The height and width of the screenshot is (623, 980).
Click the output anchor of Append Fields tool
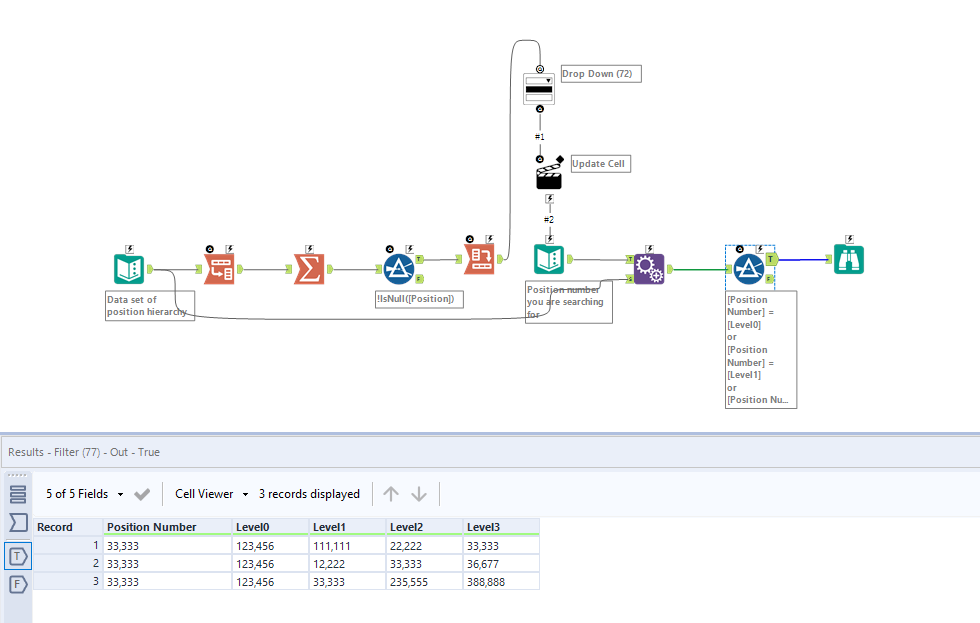point(669,269)
